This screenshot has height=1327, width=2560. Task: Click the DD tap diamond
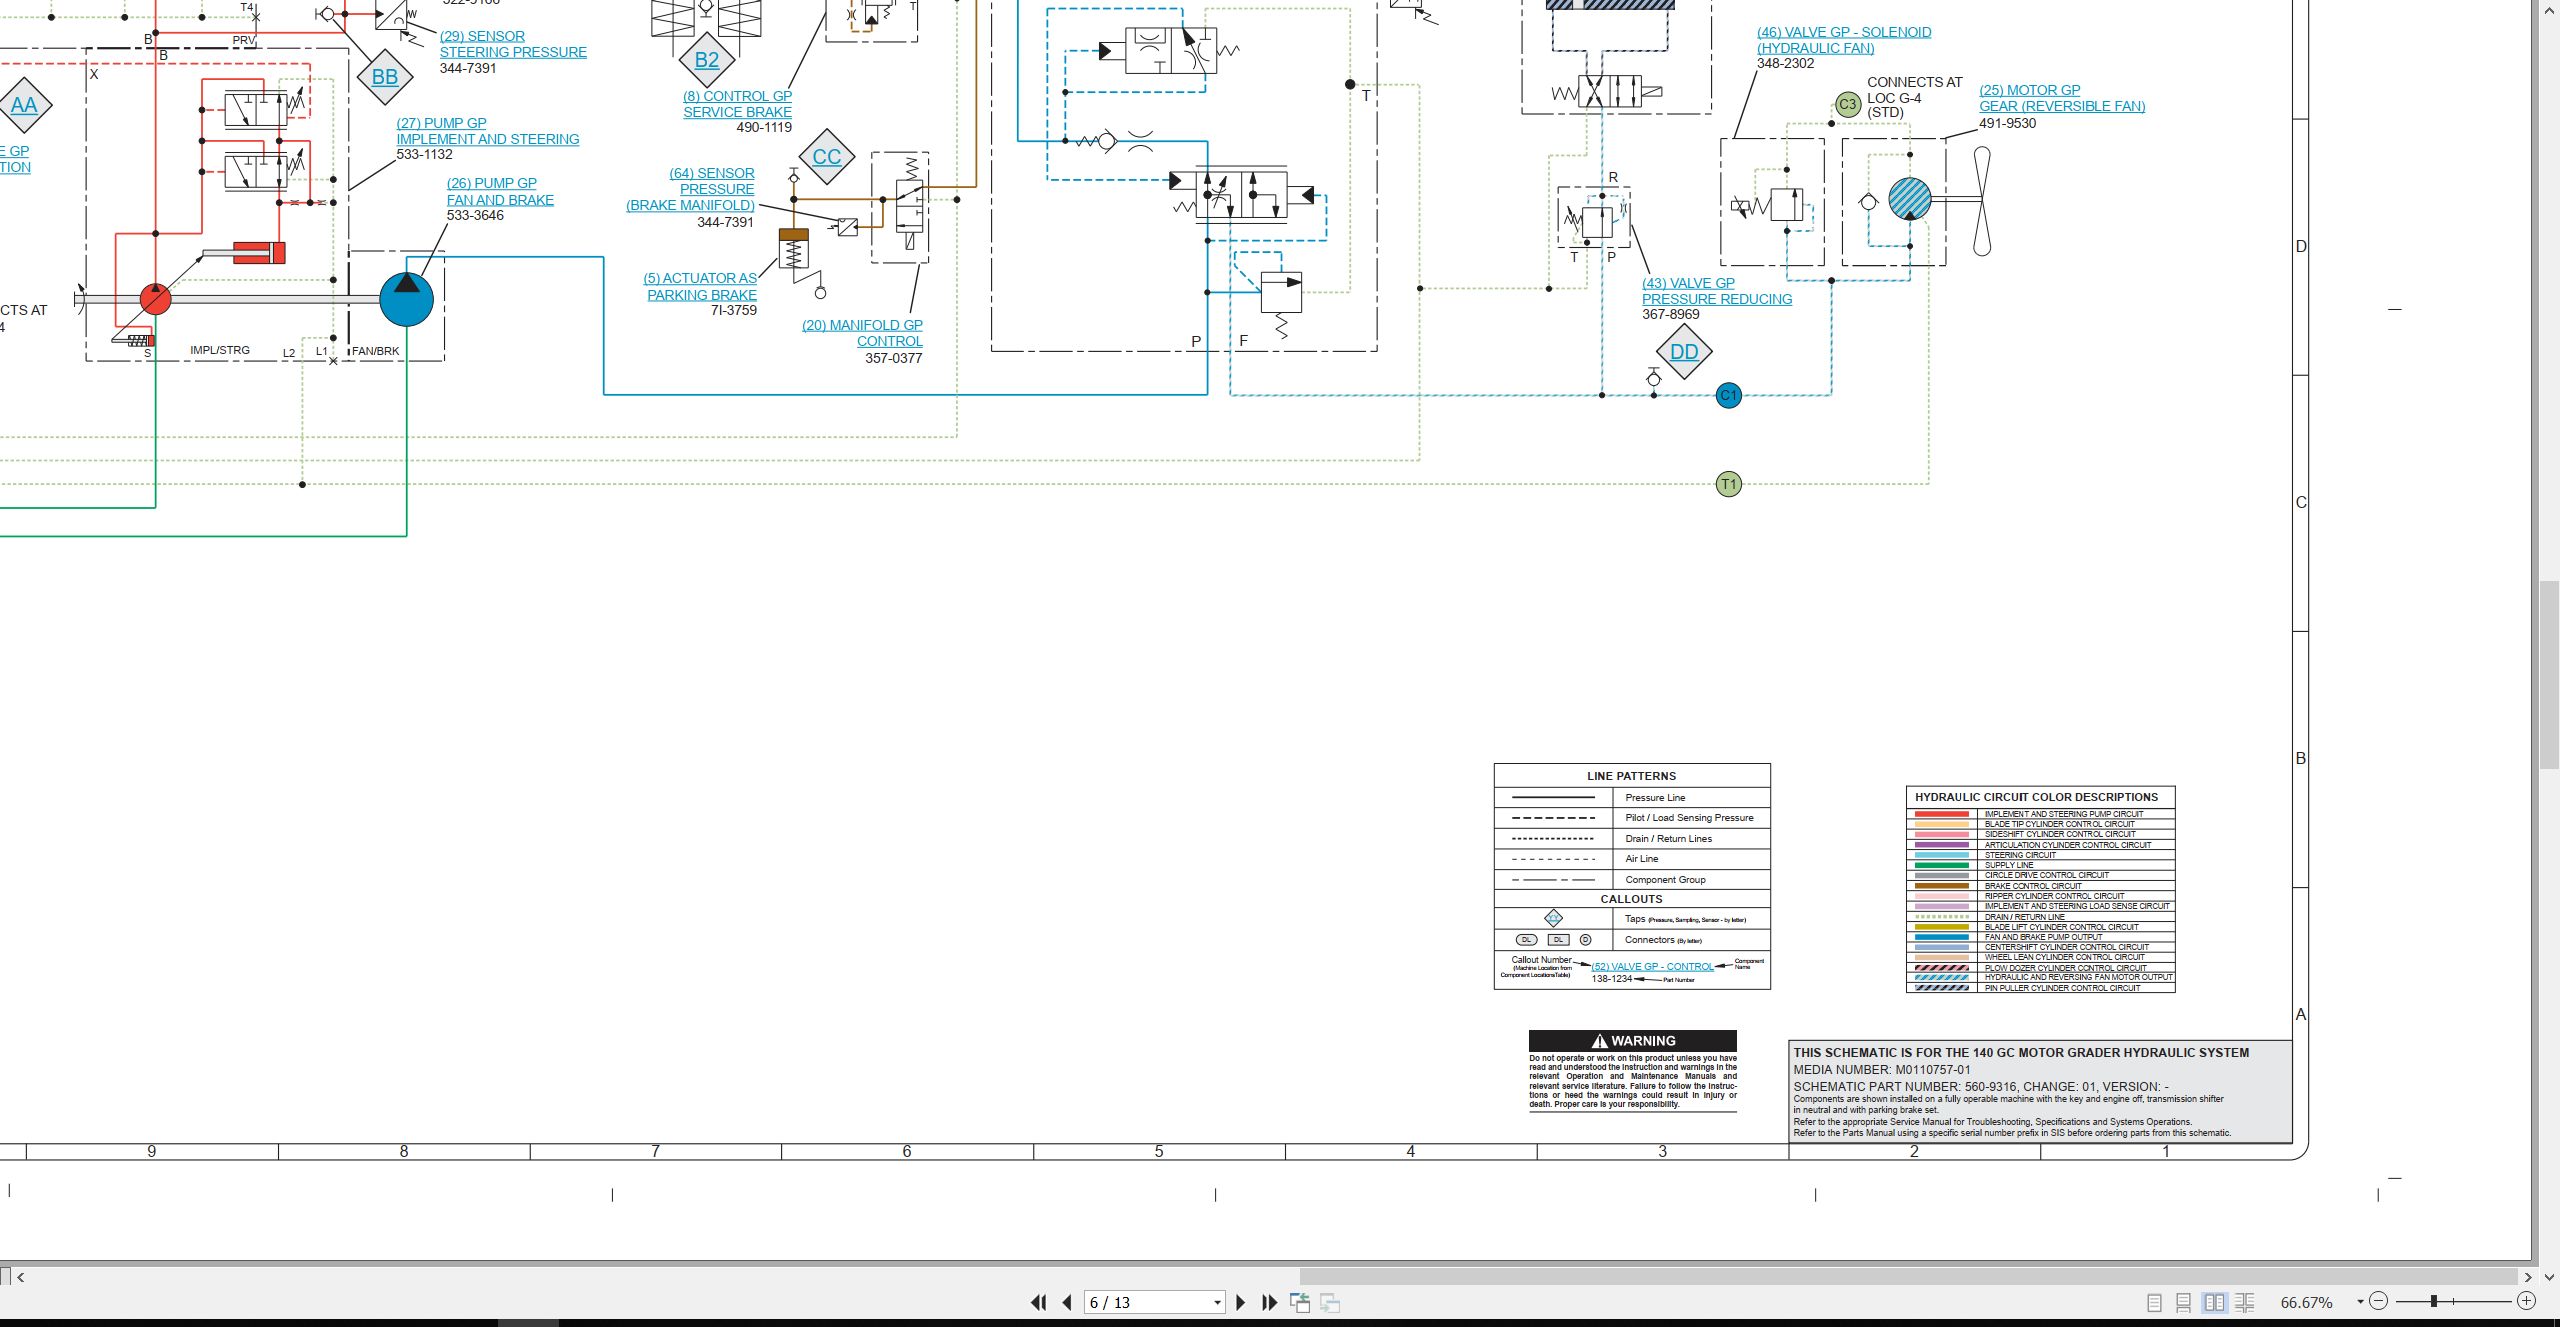point(1684,352)
